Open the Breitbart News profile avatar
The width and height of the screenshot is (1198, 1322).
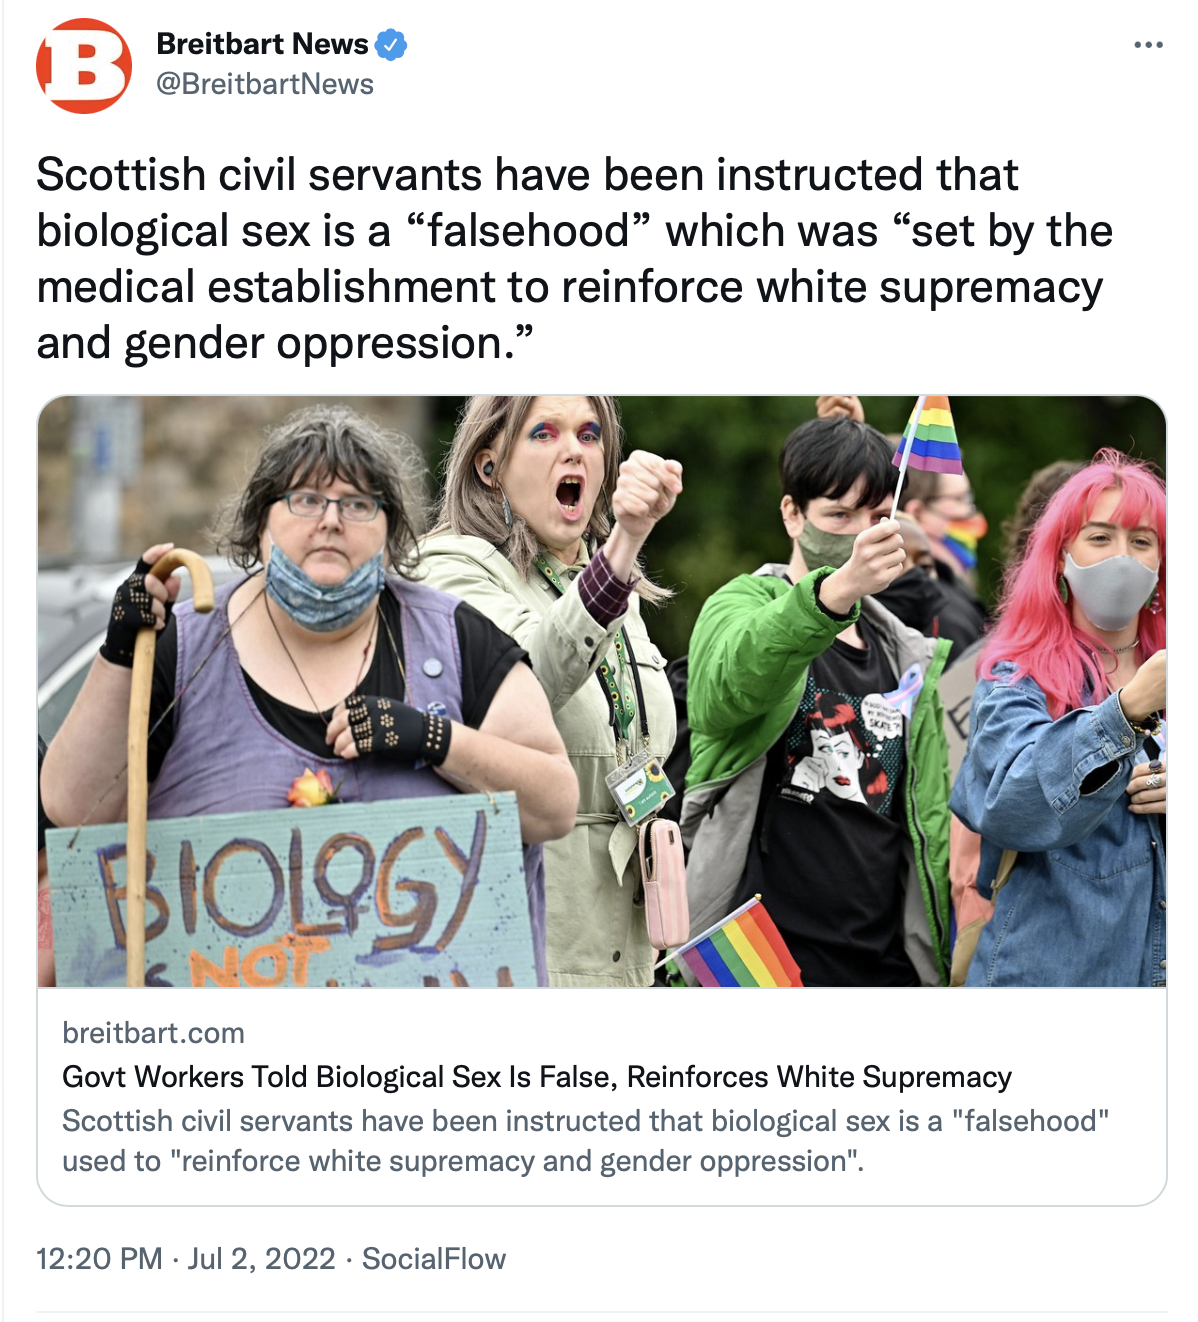click(x=84, y=66)
